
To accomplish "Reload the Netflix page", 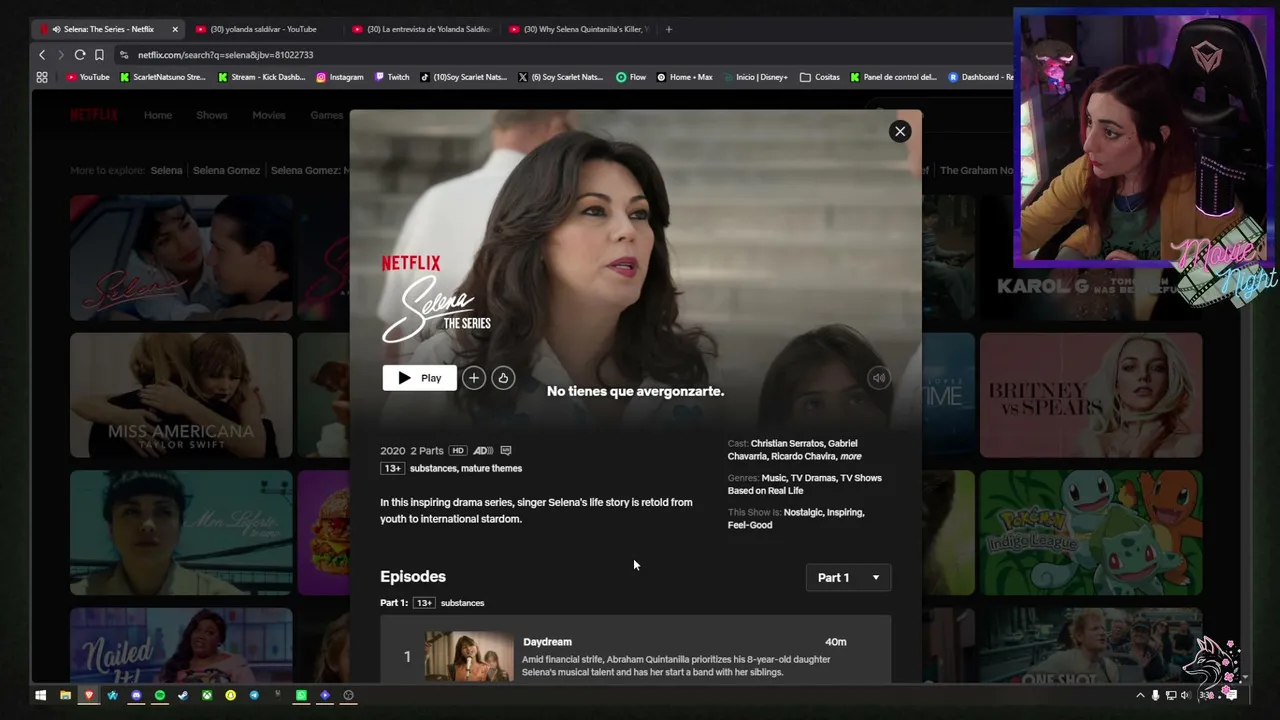I will click(x=80, y=55).
